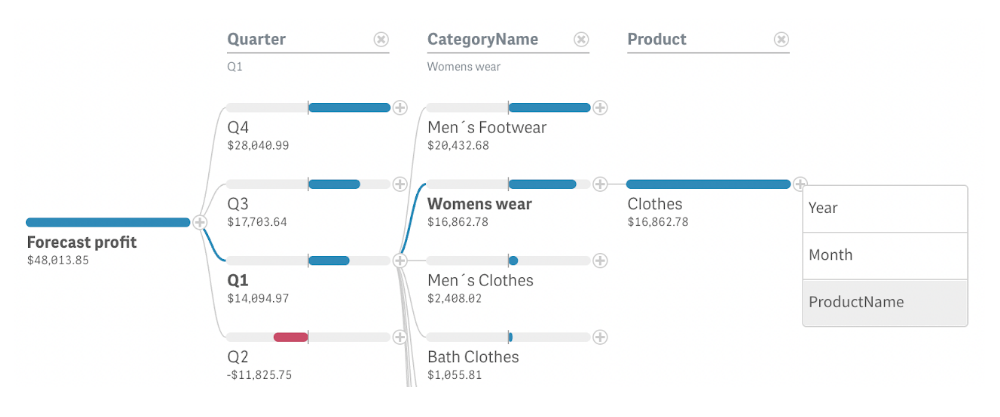The image size is (1000, 417).
Task: Remove the Product dimension with its X icon
Action: click(781, 40)
